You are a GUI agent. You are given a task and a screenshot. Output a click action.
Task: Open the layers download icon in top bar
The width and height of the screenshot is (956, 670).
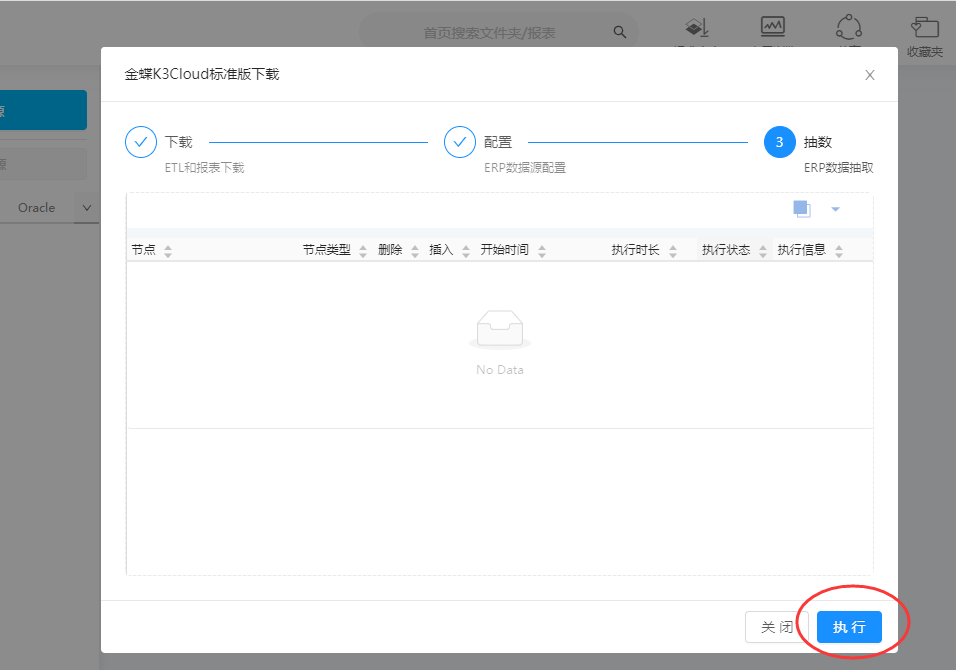[697, 27]
